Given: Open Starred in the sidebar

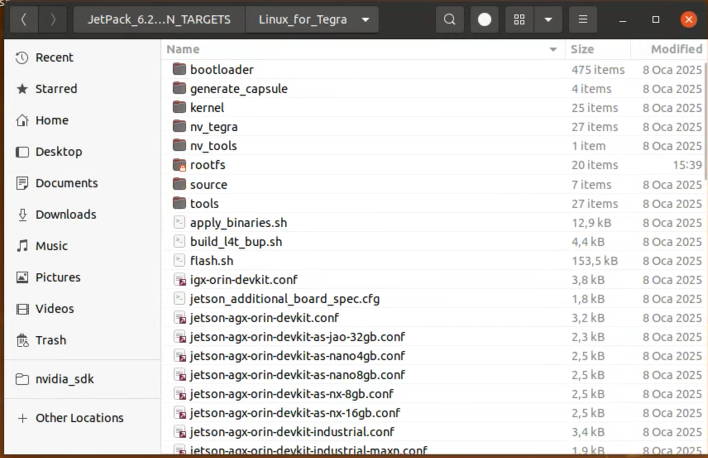Looking at the screenshot, I should click(82, 89).
